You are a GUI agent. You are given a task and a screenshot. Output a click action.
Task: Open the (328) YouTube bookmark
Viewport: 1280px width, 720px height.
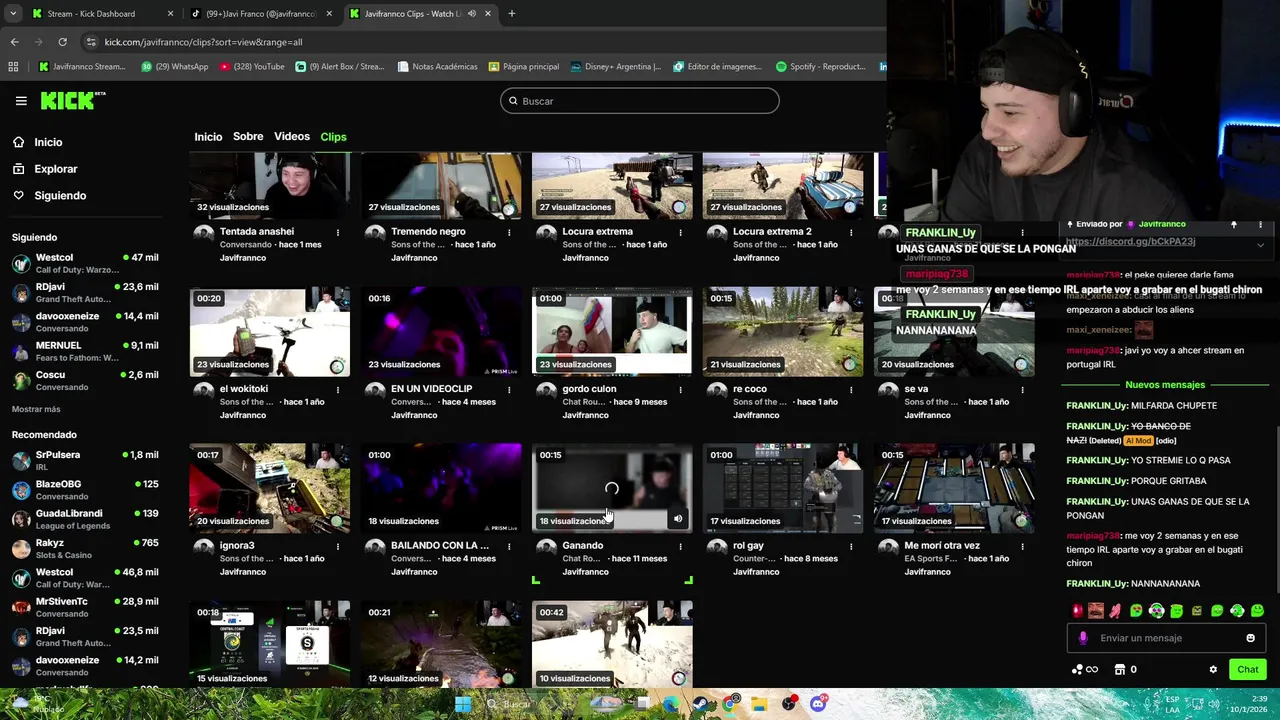(251, 67)
